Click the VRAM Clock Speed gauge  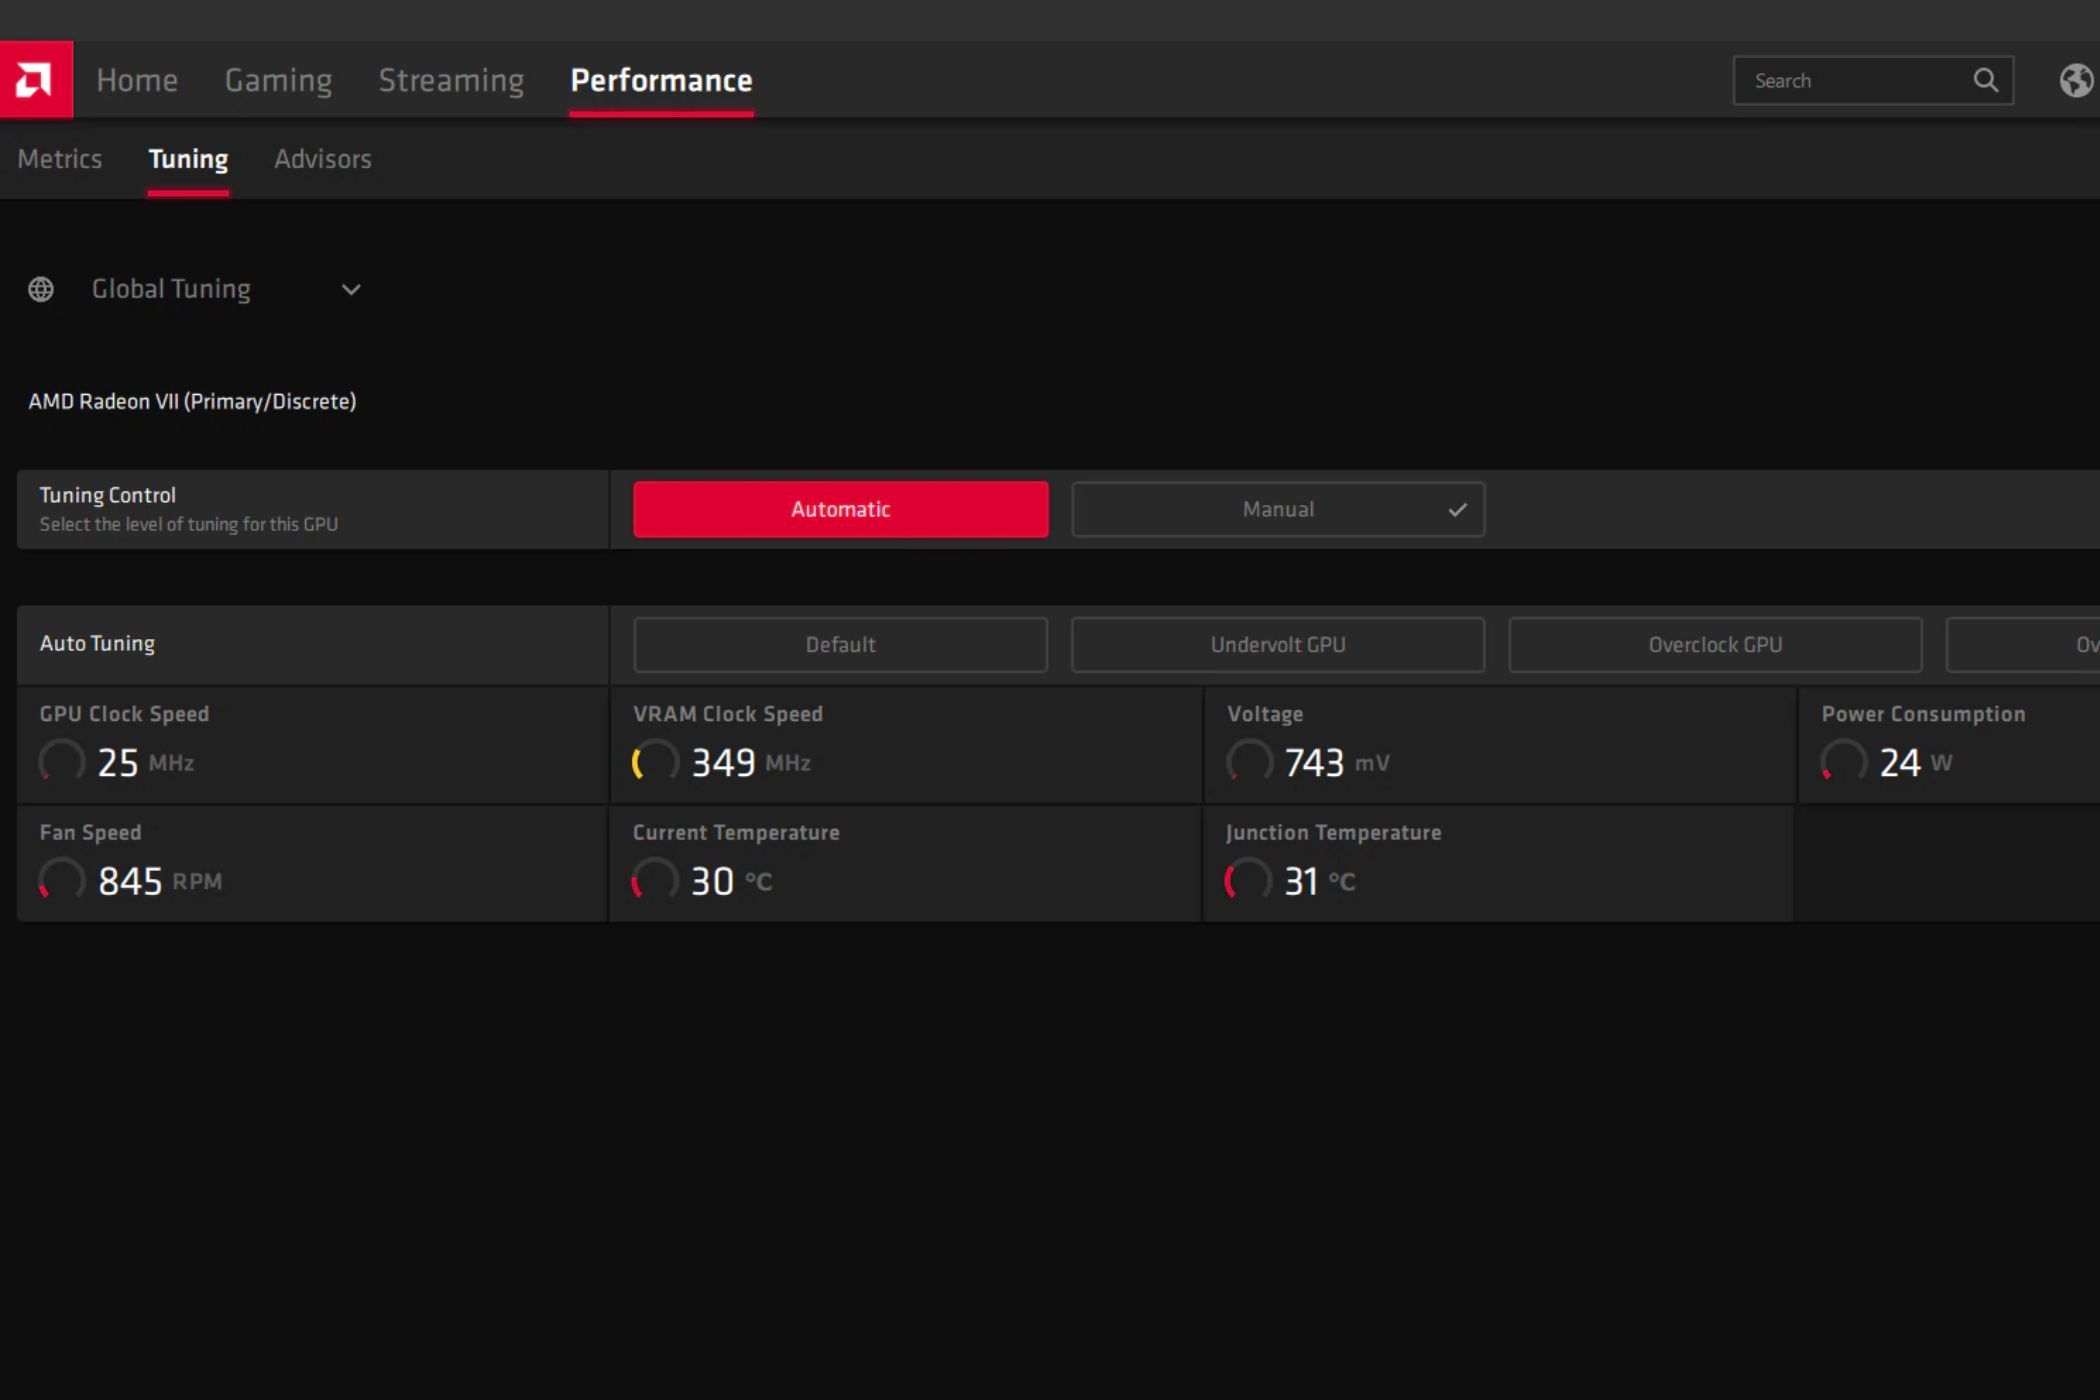[655, 762]
